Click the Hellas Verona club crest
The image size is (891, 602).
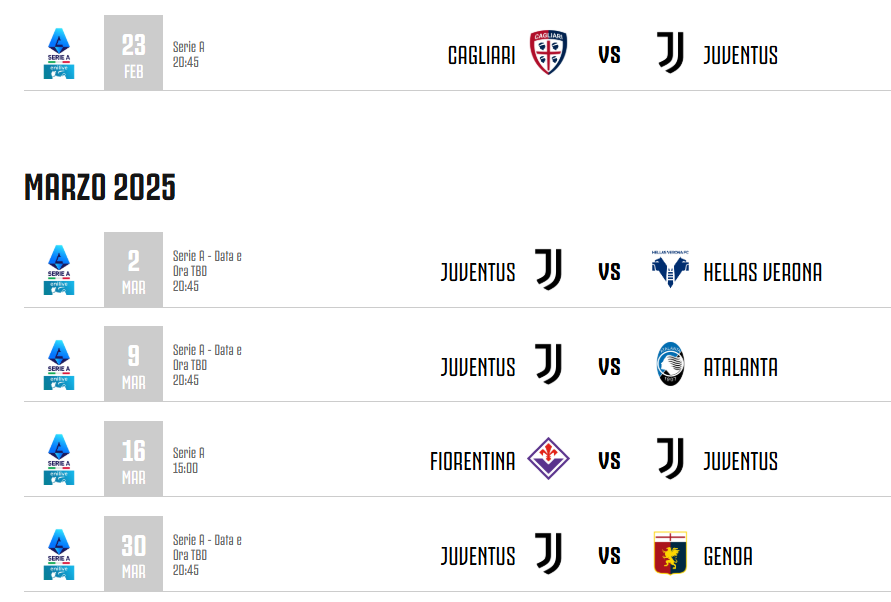(671, 269)
